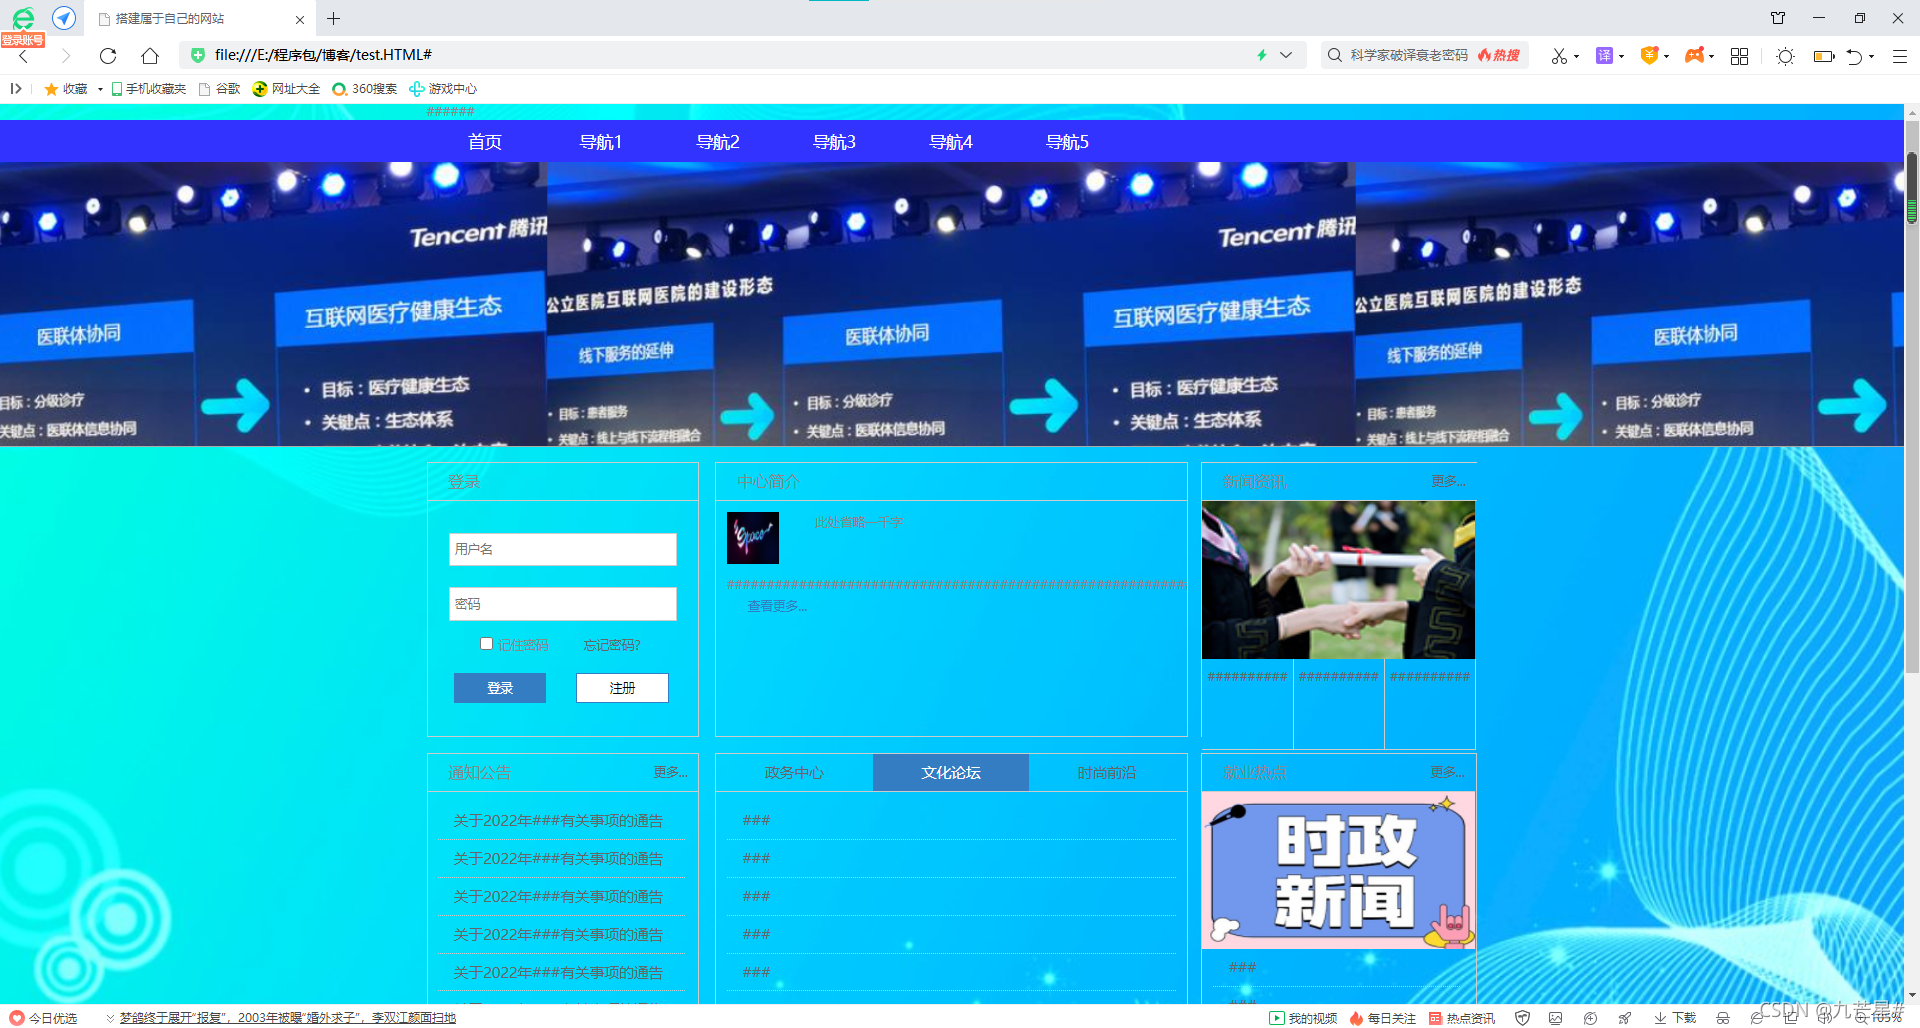Viewport: 1920px width, 1028px height.
Task: Click the search box magnifier icon
Action: [x=1334, y=55]
